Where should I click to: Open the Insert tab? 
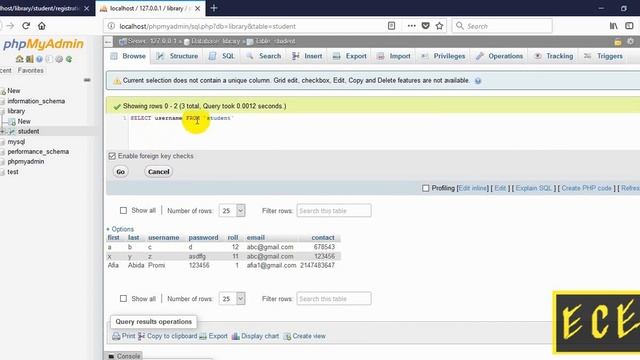point(307,56)
